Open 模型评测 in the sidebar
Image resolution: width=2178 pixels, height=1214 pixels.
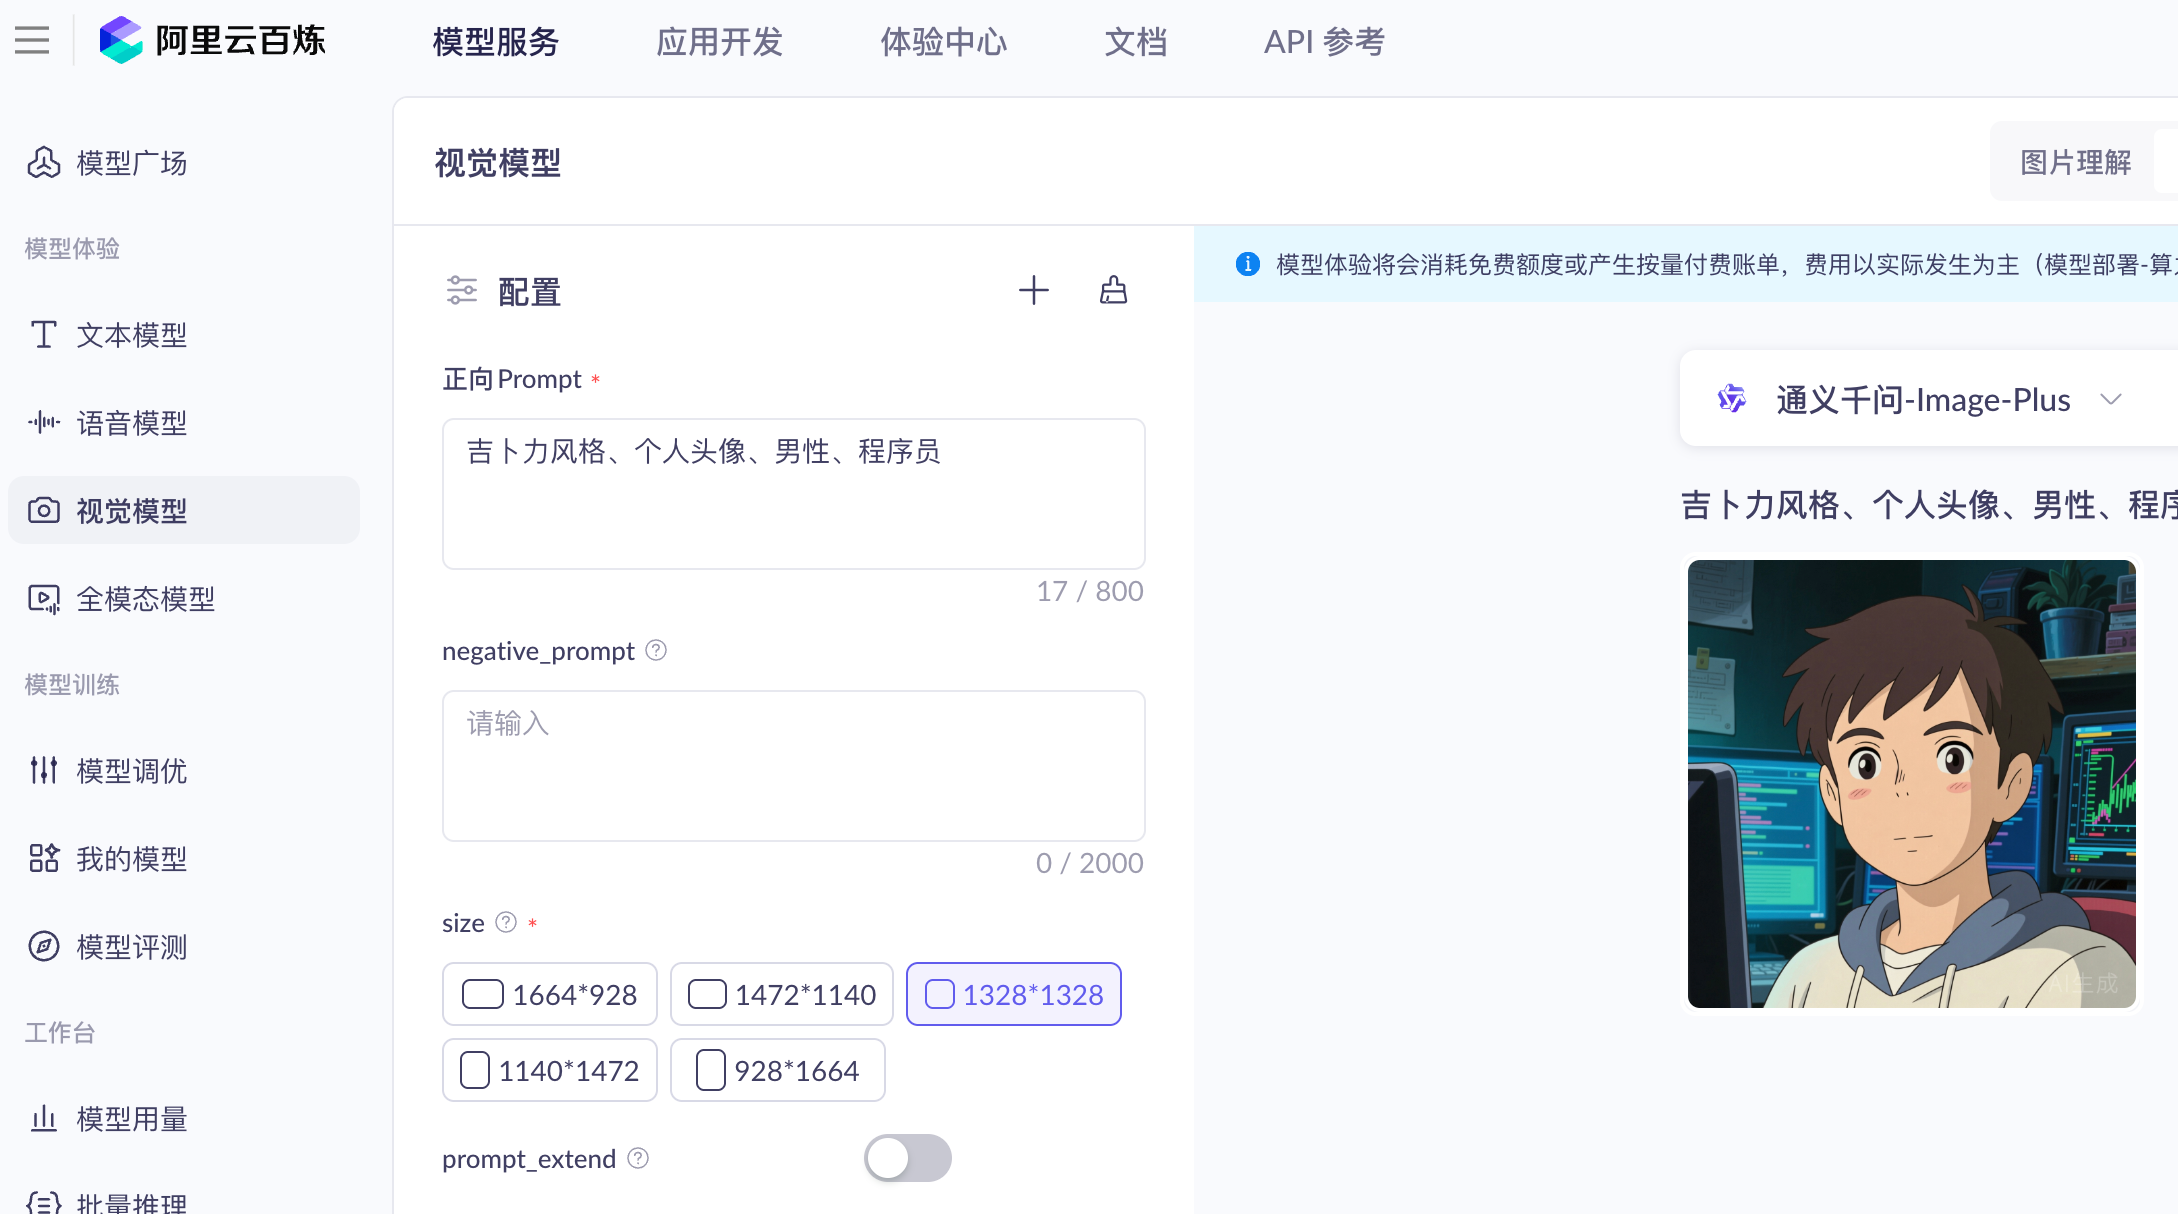coord(131,947)
